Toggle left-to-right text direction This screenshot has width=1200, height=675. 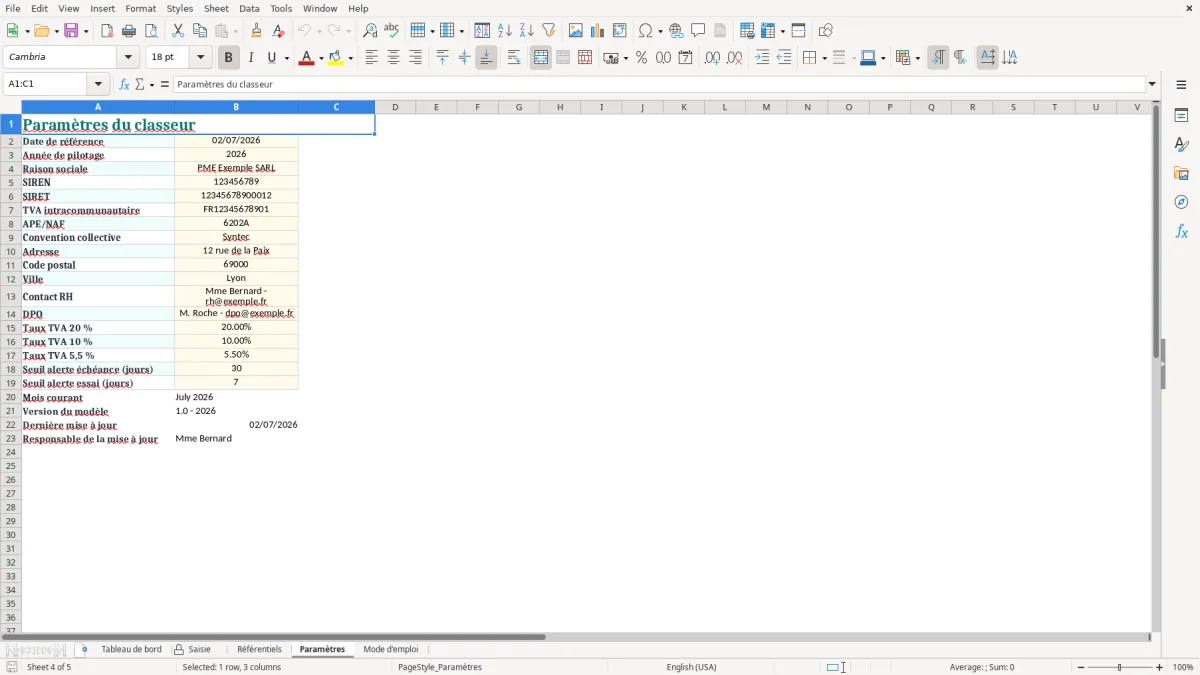(938, 57)
